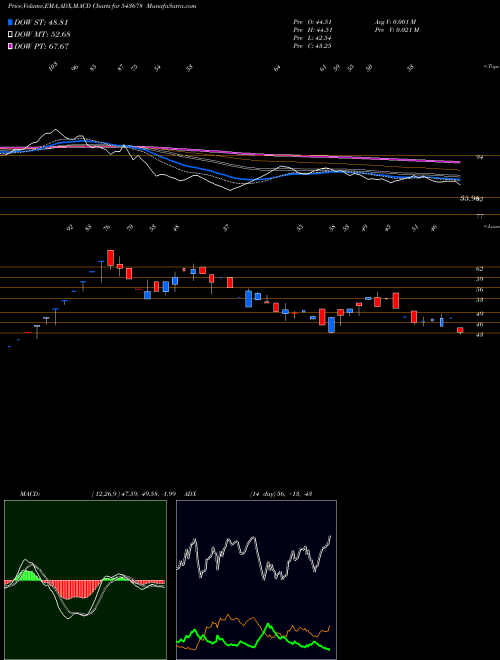Image resolution: width=500 pixels, height=660 pixels.
Task: Select the 'DOW MT: 52.68' legend text
Action: coord(42,35)
